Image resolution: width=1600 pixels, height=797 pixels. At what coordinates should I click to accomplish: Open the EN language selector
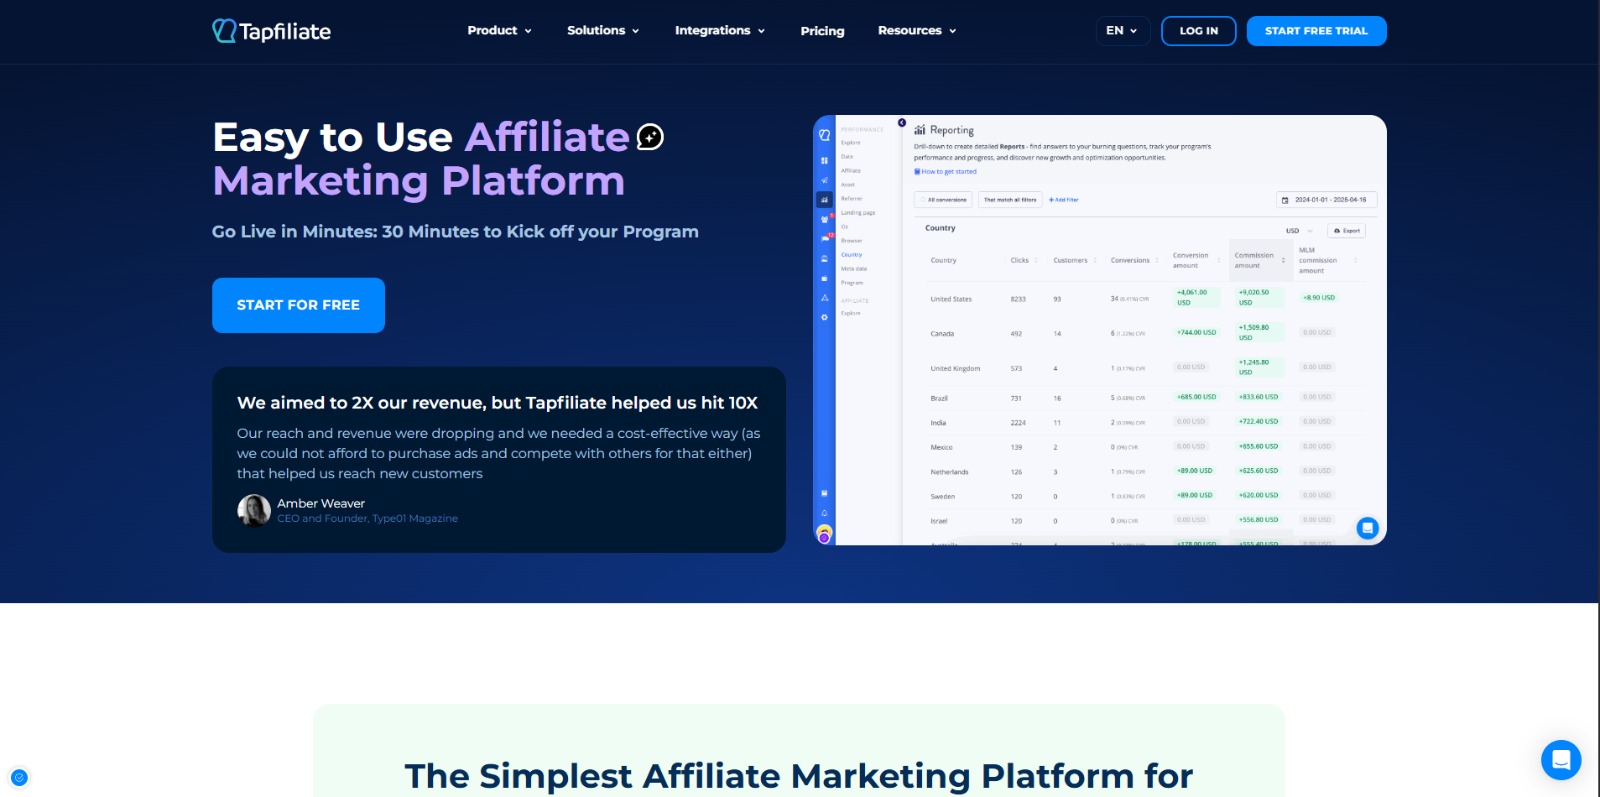(x=1122, y=31)
